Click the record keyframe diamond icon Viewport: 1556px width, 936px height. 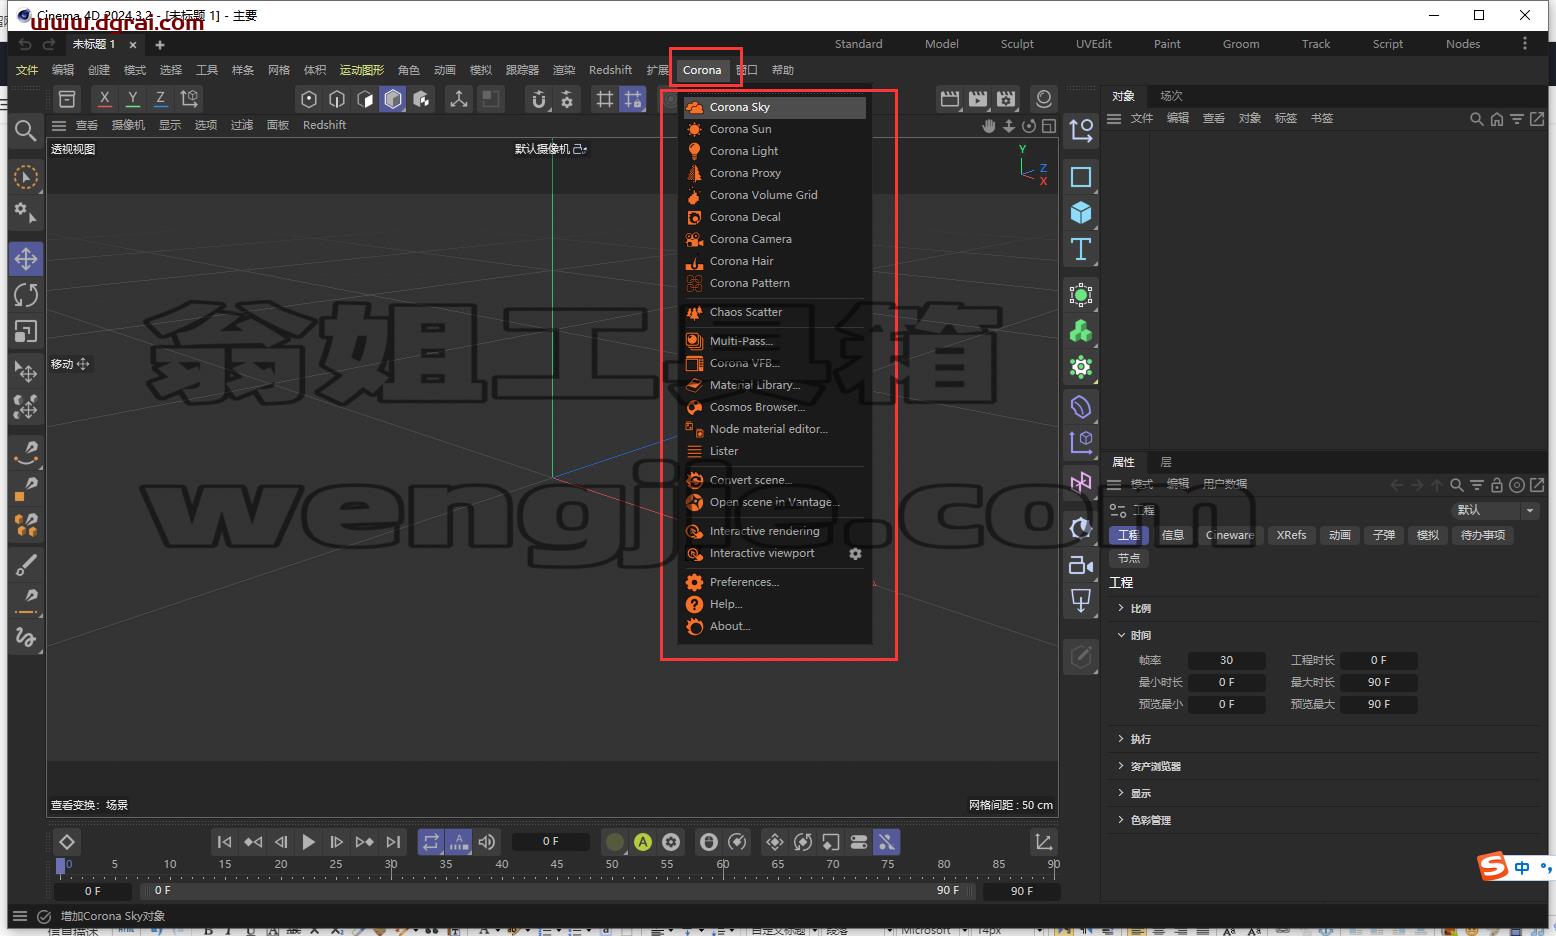(x=66, y=842)
